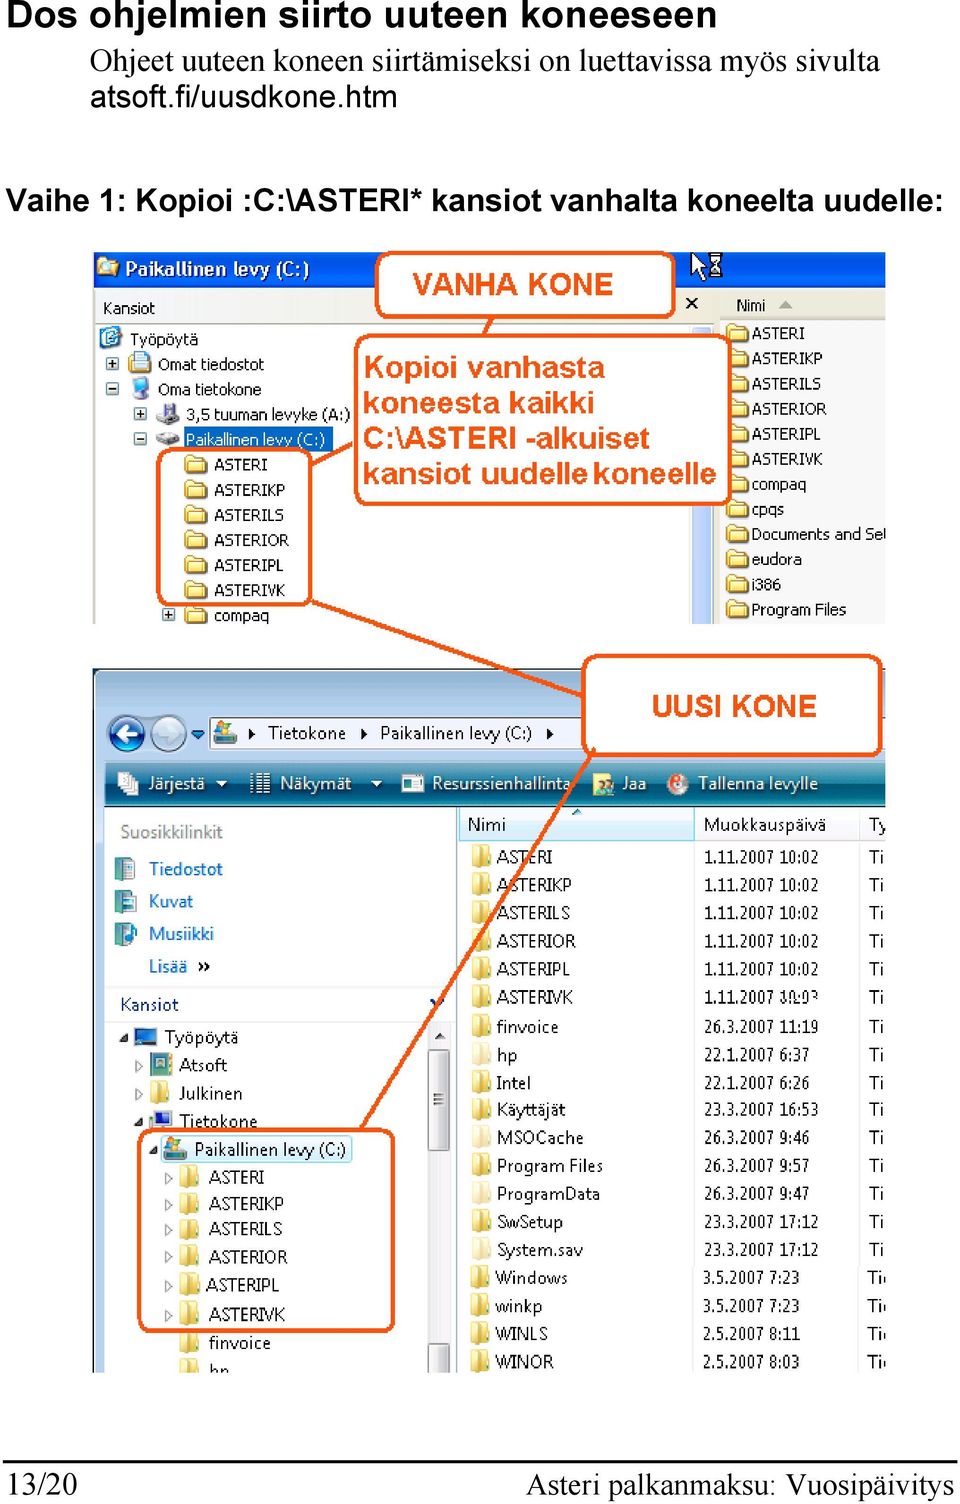Select the ASTERIPL folder in the Vista file list
Screen dimensions: 960x1504
click(532, 969)
